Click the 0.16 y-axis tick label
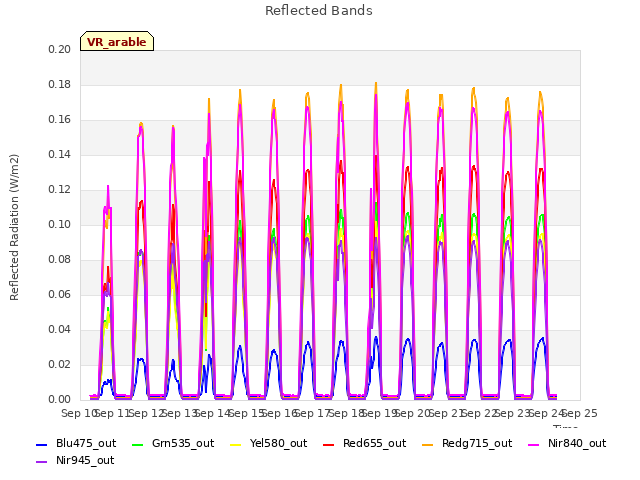 point(60,120)
